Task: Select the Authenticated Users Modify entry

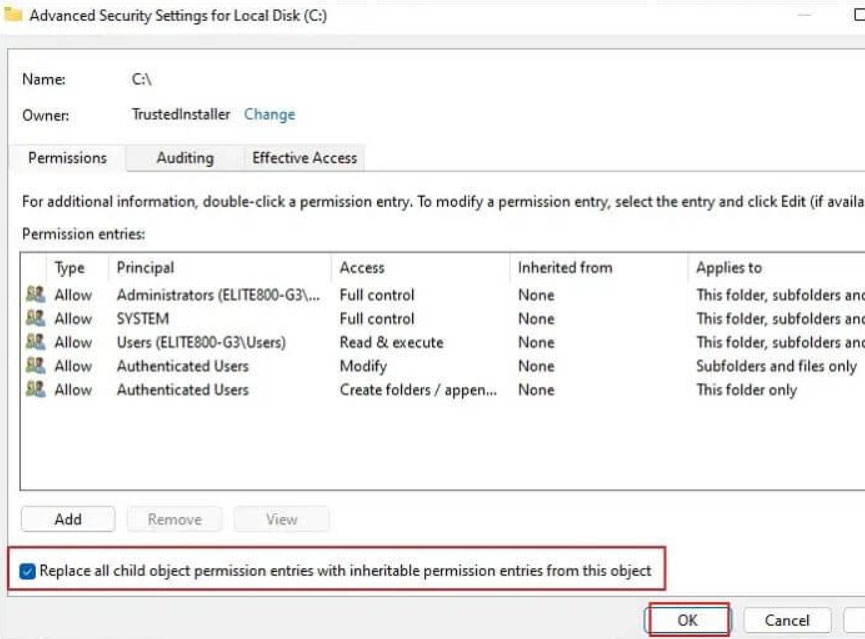Action: pos(443,366)
